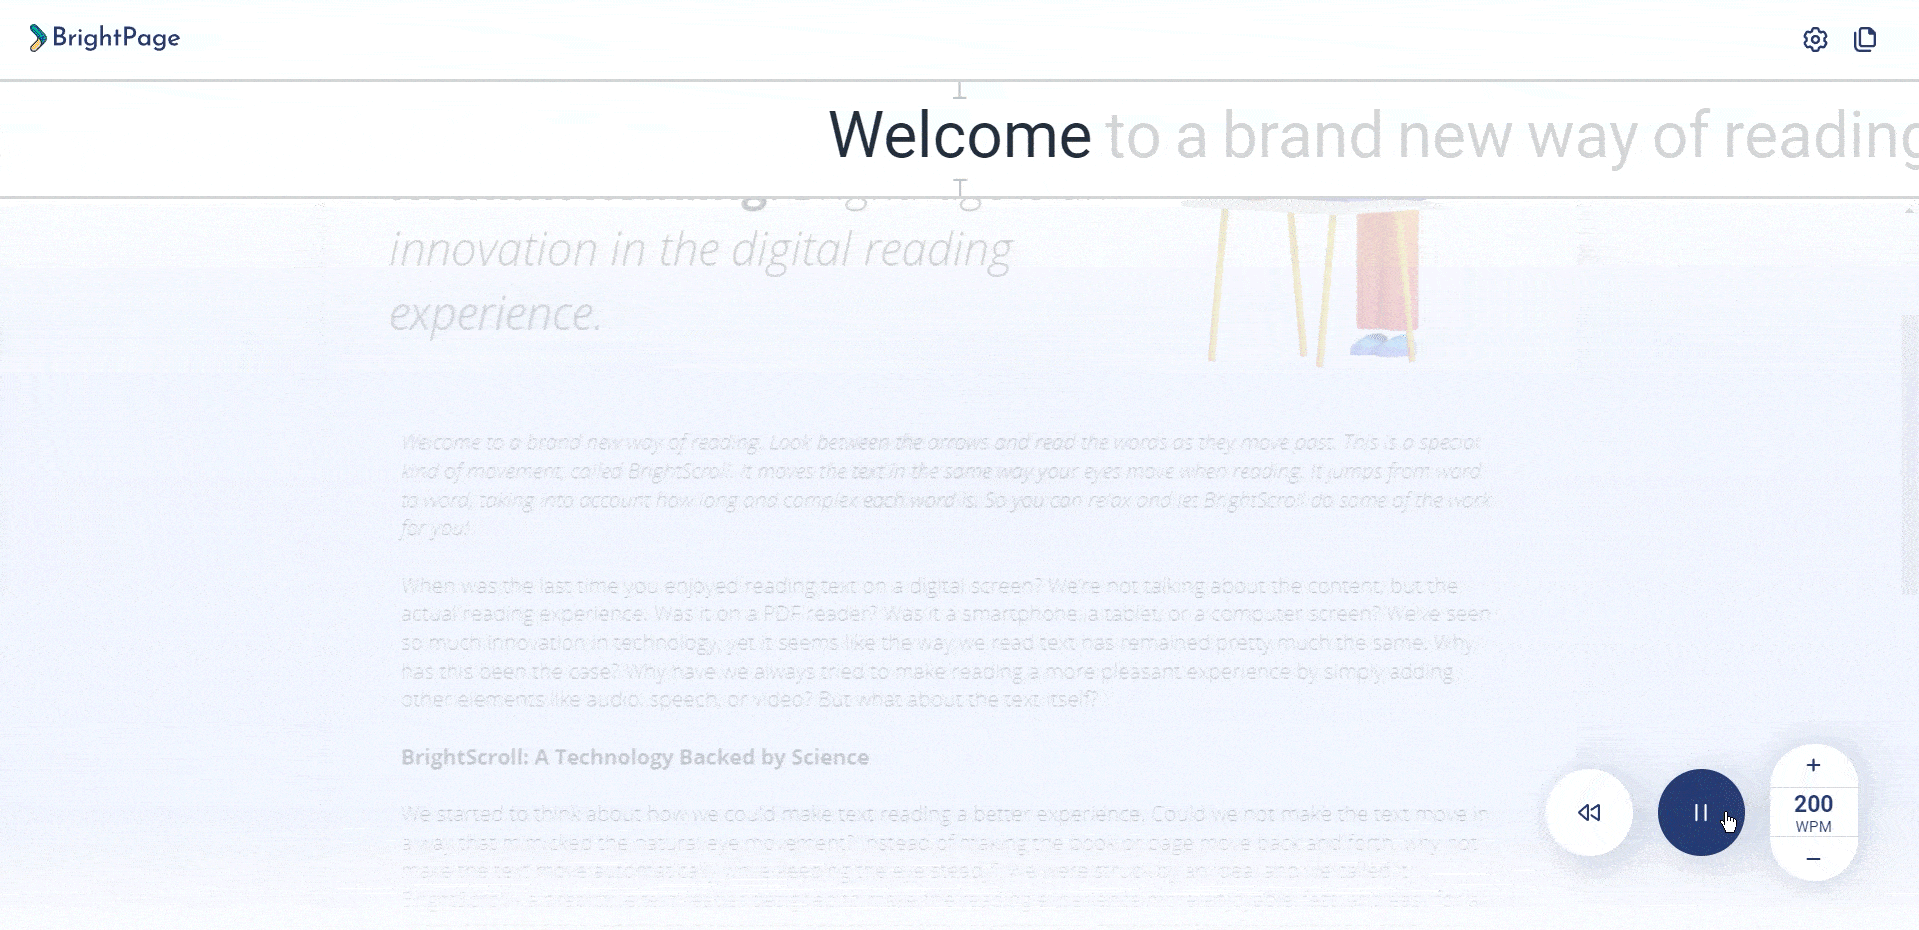Image resolution: width=1919 pixels, height=930 pixels.
Task: Click the documents copy icon
Action: tap(1865, 39)
